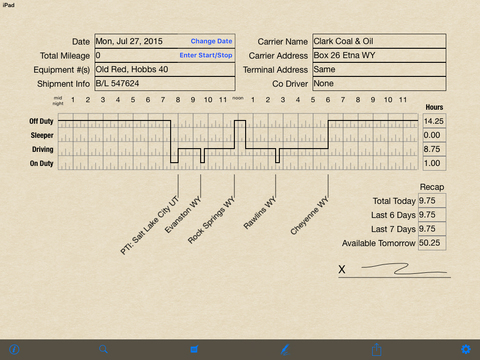Click Sleeper hours value 0.00

(x=434, y=135)
